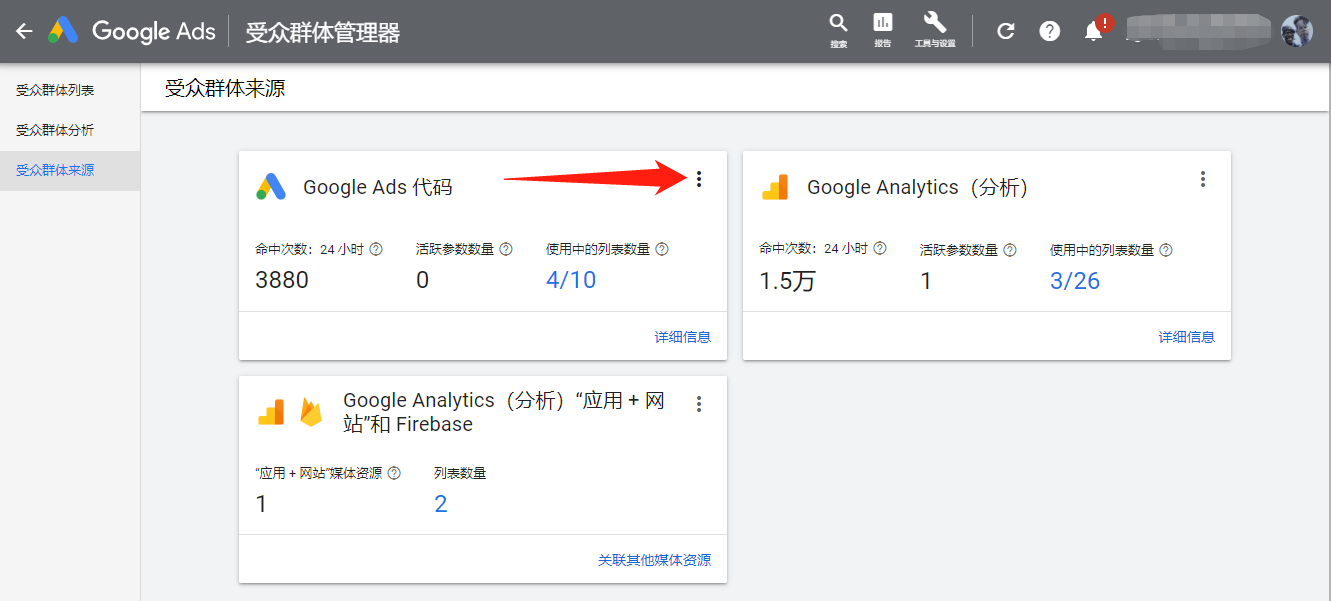Click the 4/10 list count link

[570, 280]
